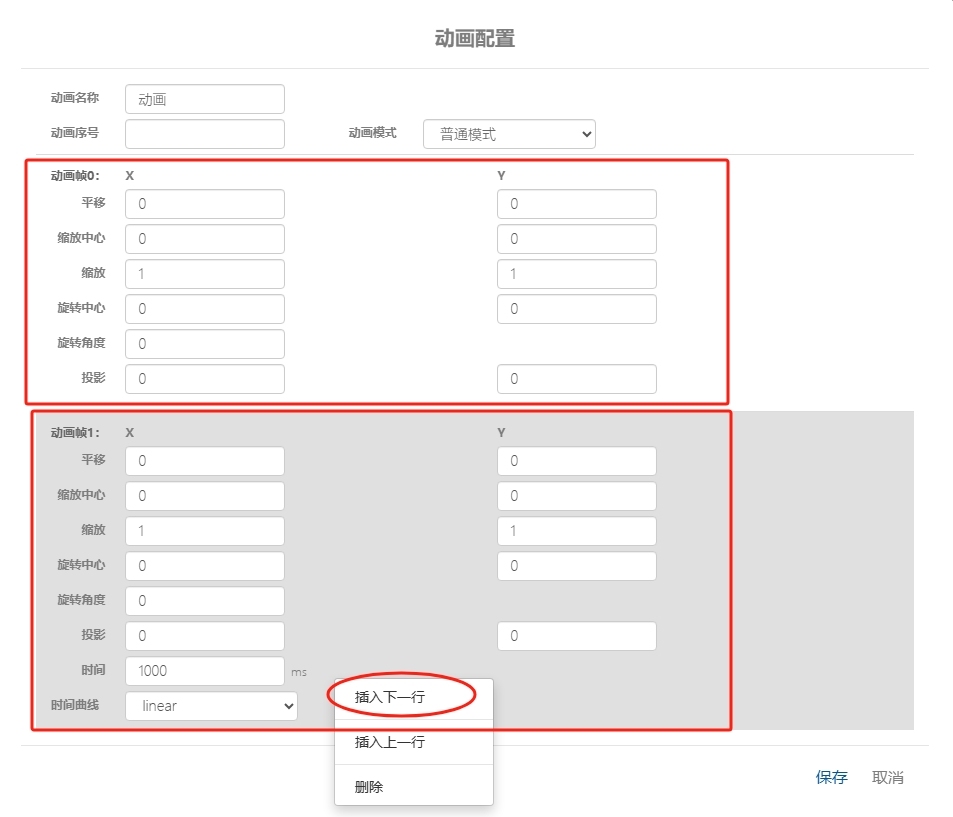Click 动画帧1 投影 Y input

[x=576, y=636]
